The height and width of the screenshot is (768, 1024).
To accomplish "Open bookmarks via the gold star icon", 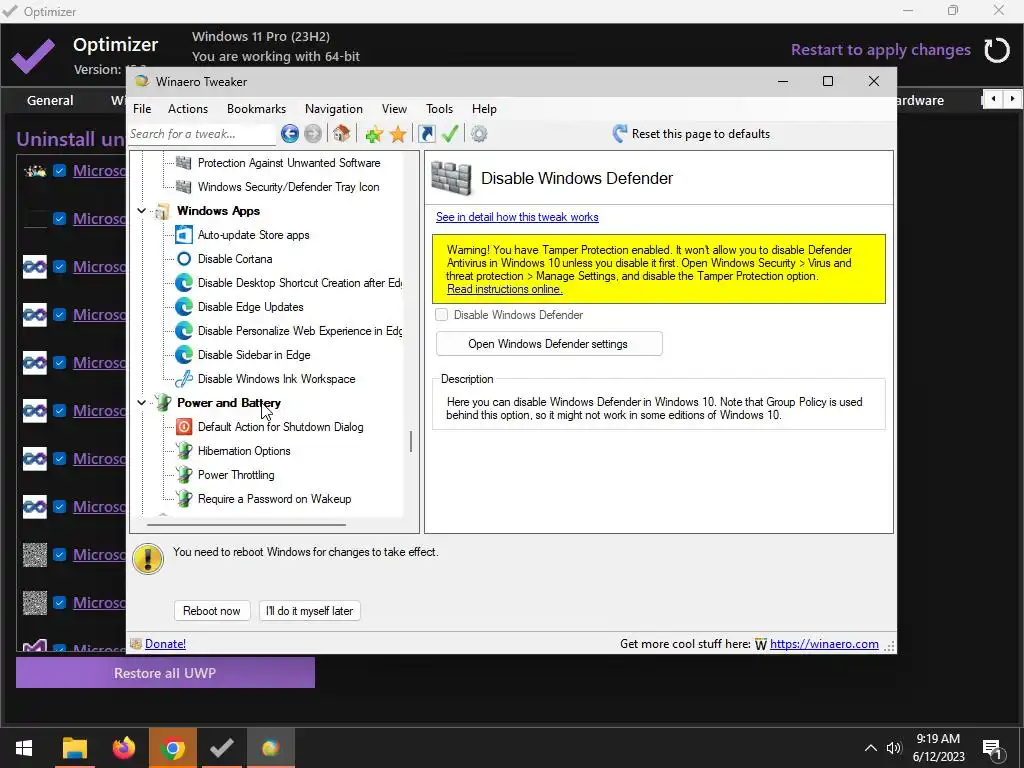I will (398, 134).
